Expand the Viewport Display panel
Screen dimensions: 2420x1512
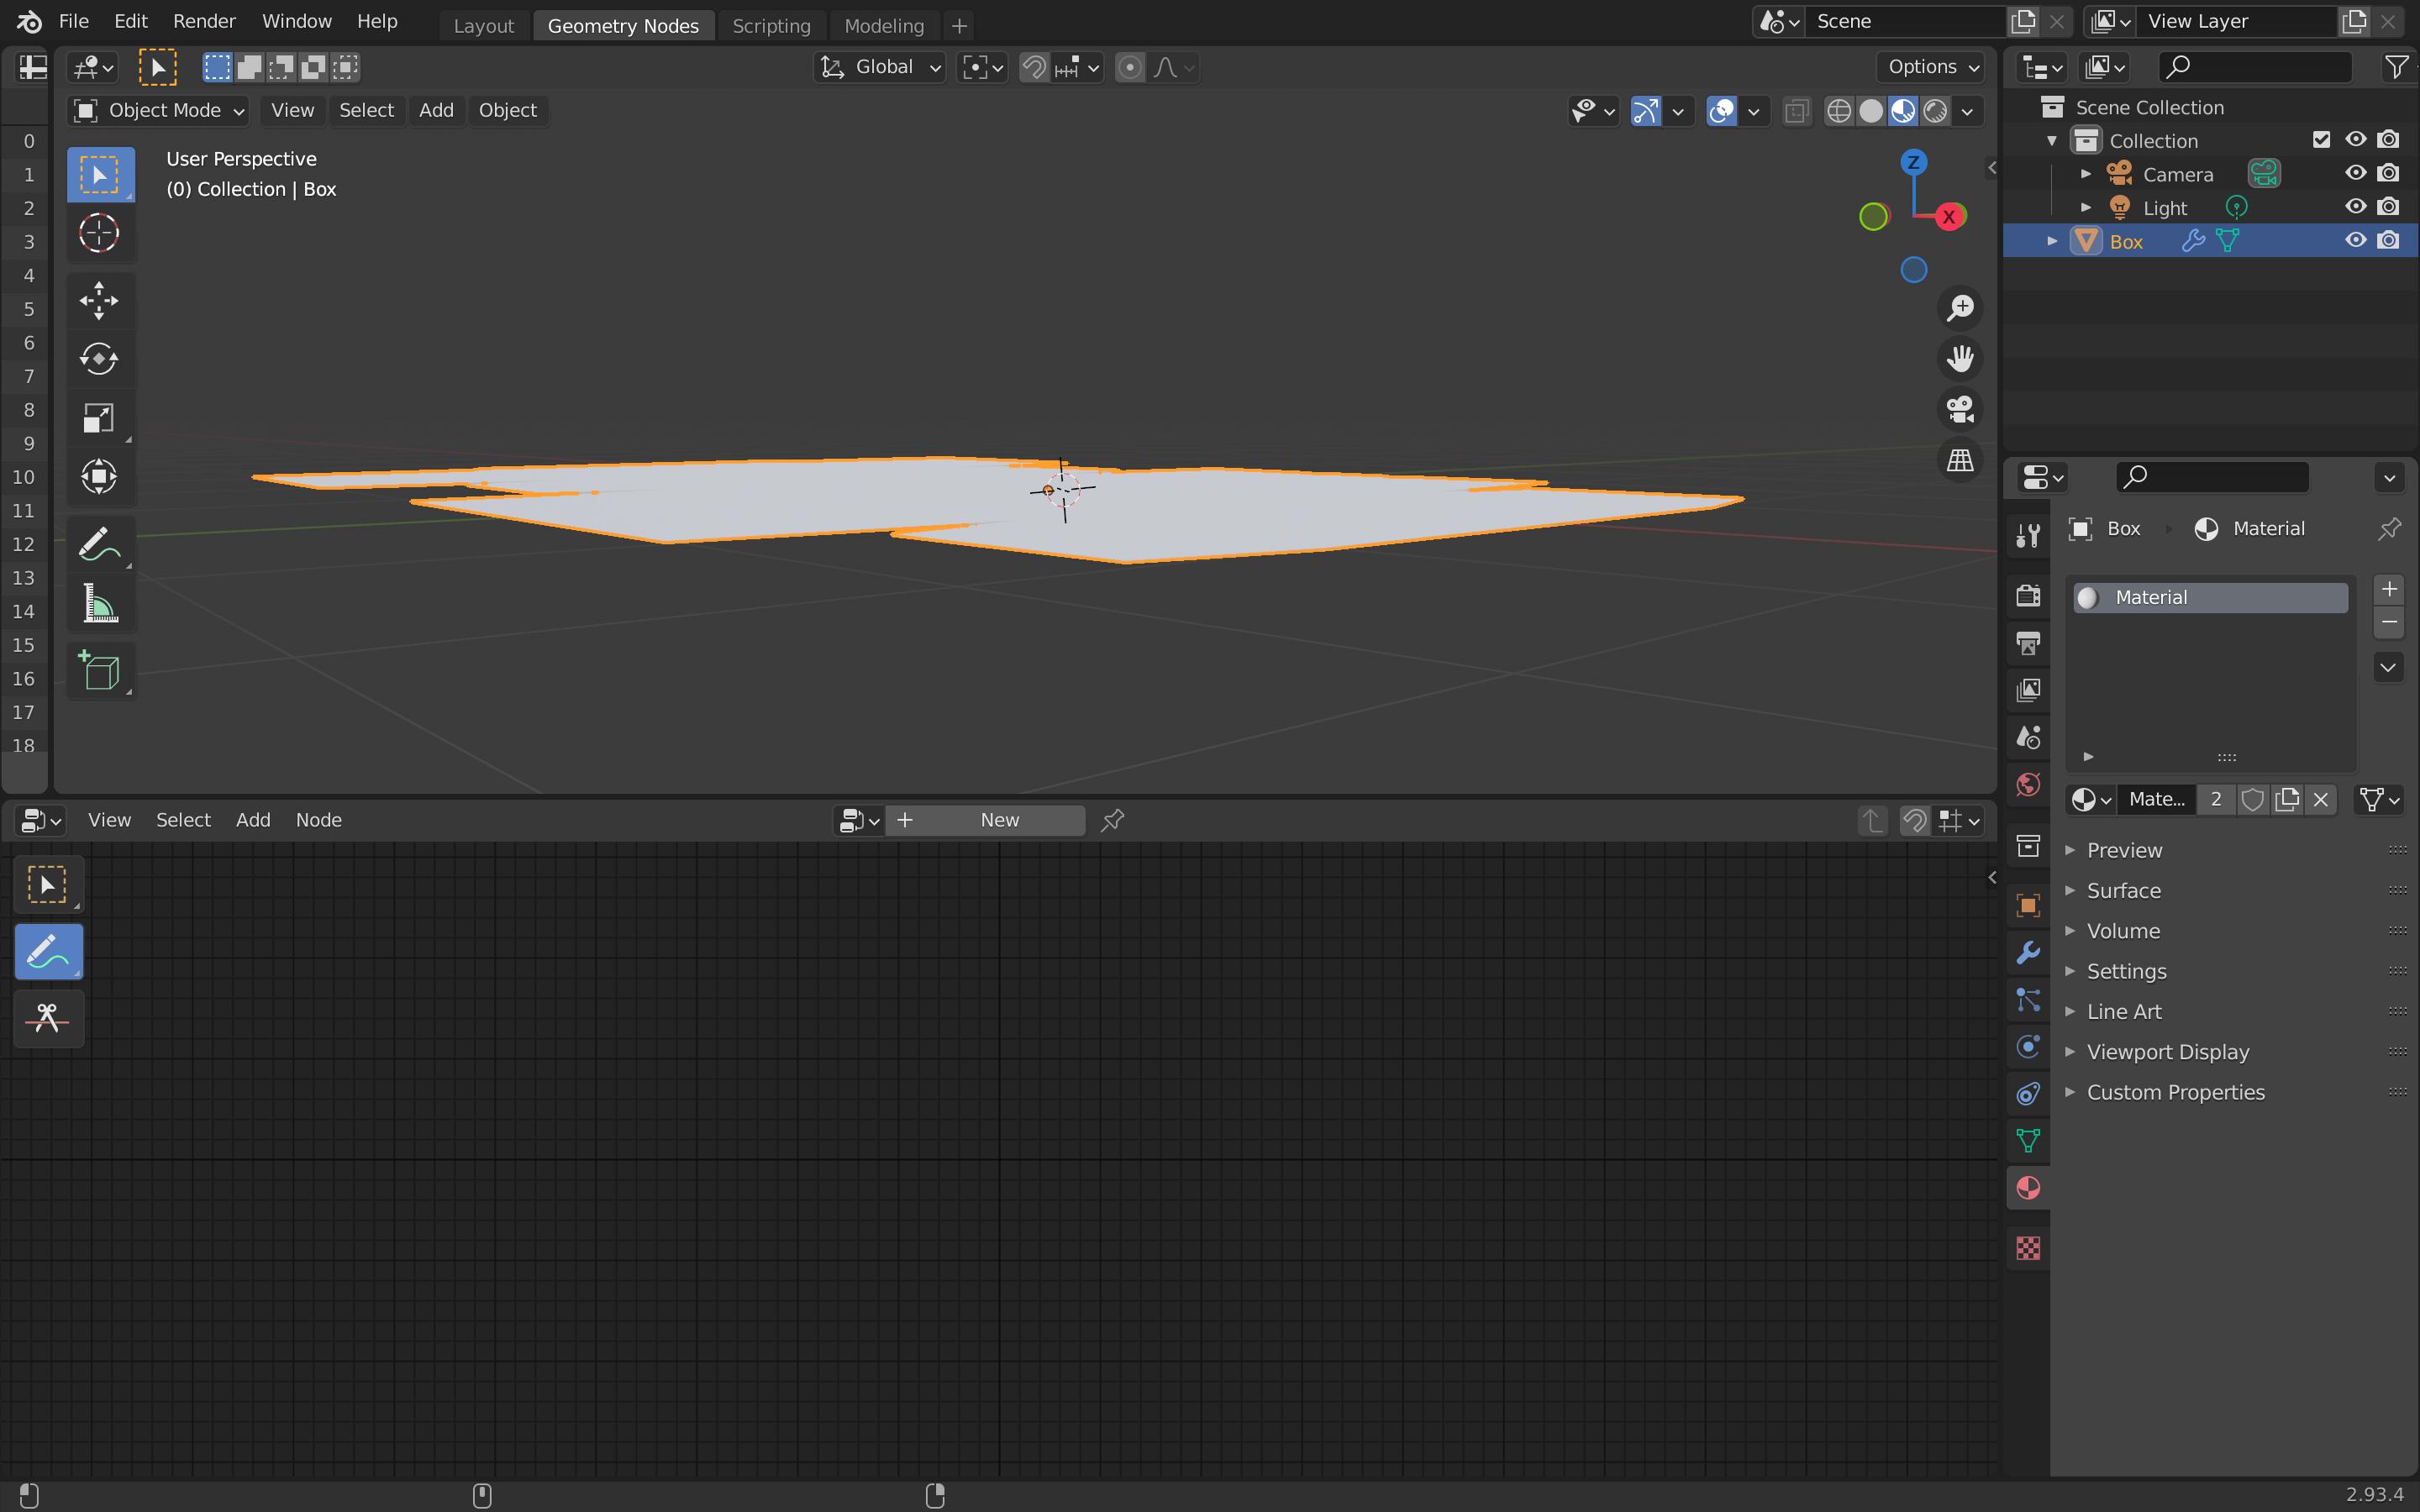(x=2167, y=1052)
